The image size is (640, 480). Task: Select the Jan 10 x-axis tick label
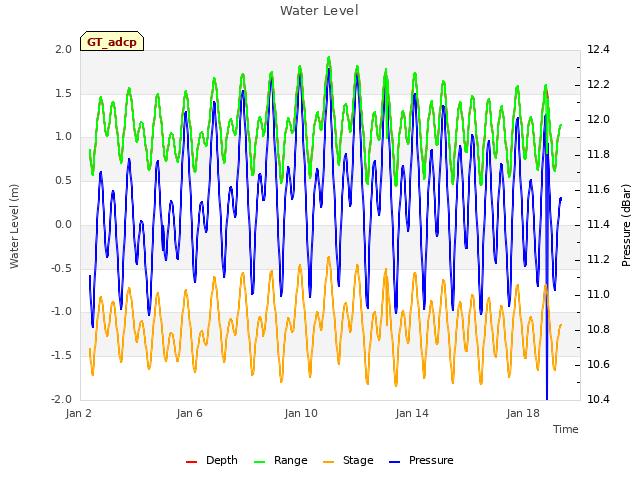click(x=301, y=413)
